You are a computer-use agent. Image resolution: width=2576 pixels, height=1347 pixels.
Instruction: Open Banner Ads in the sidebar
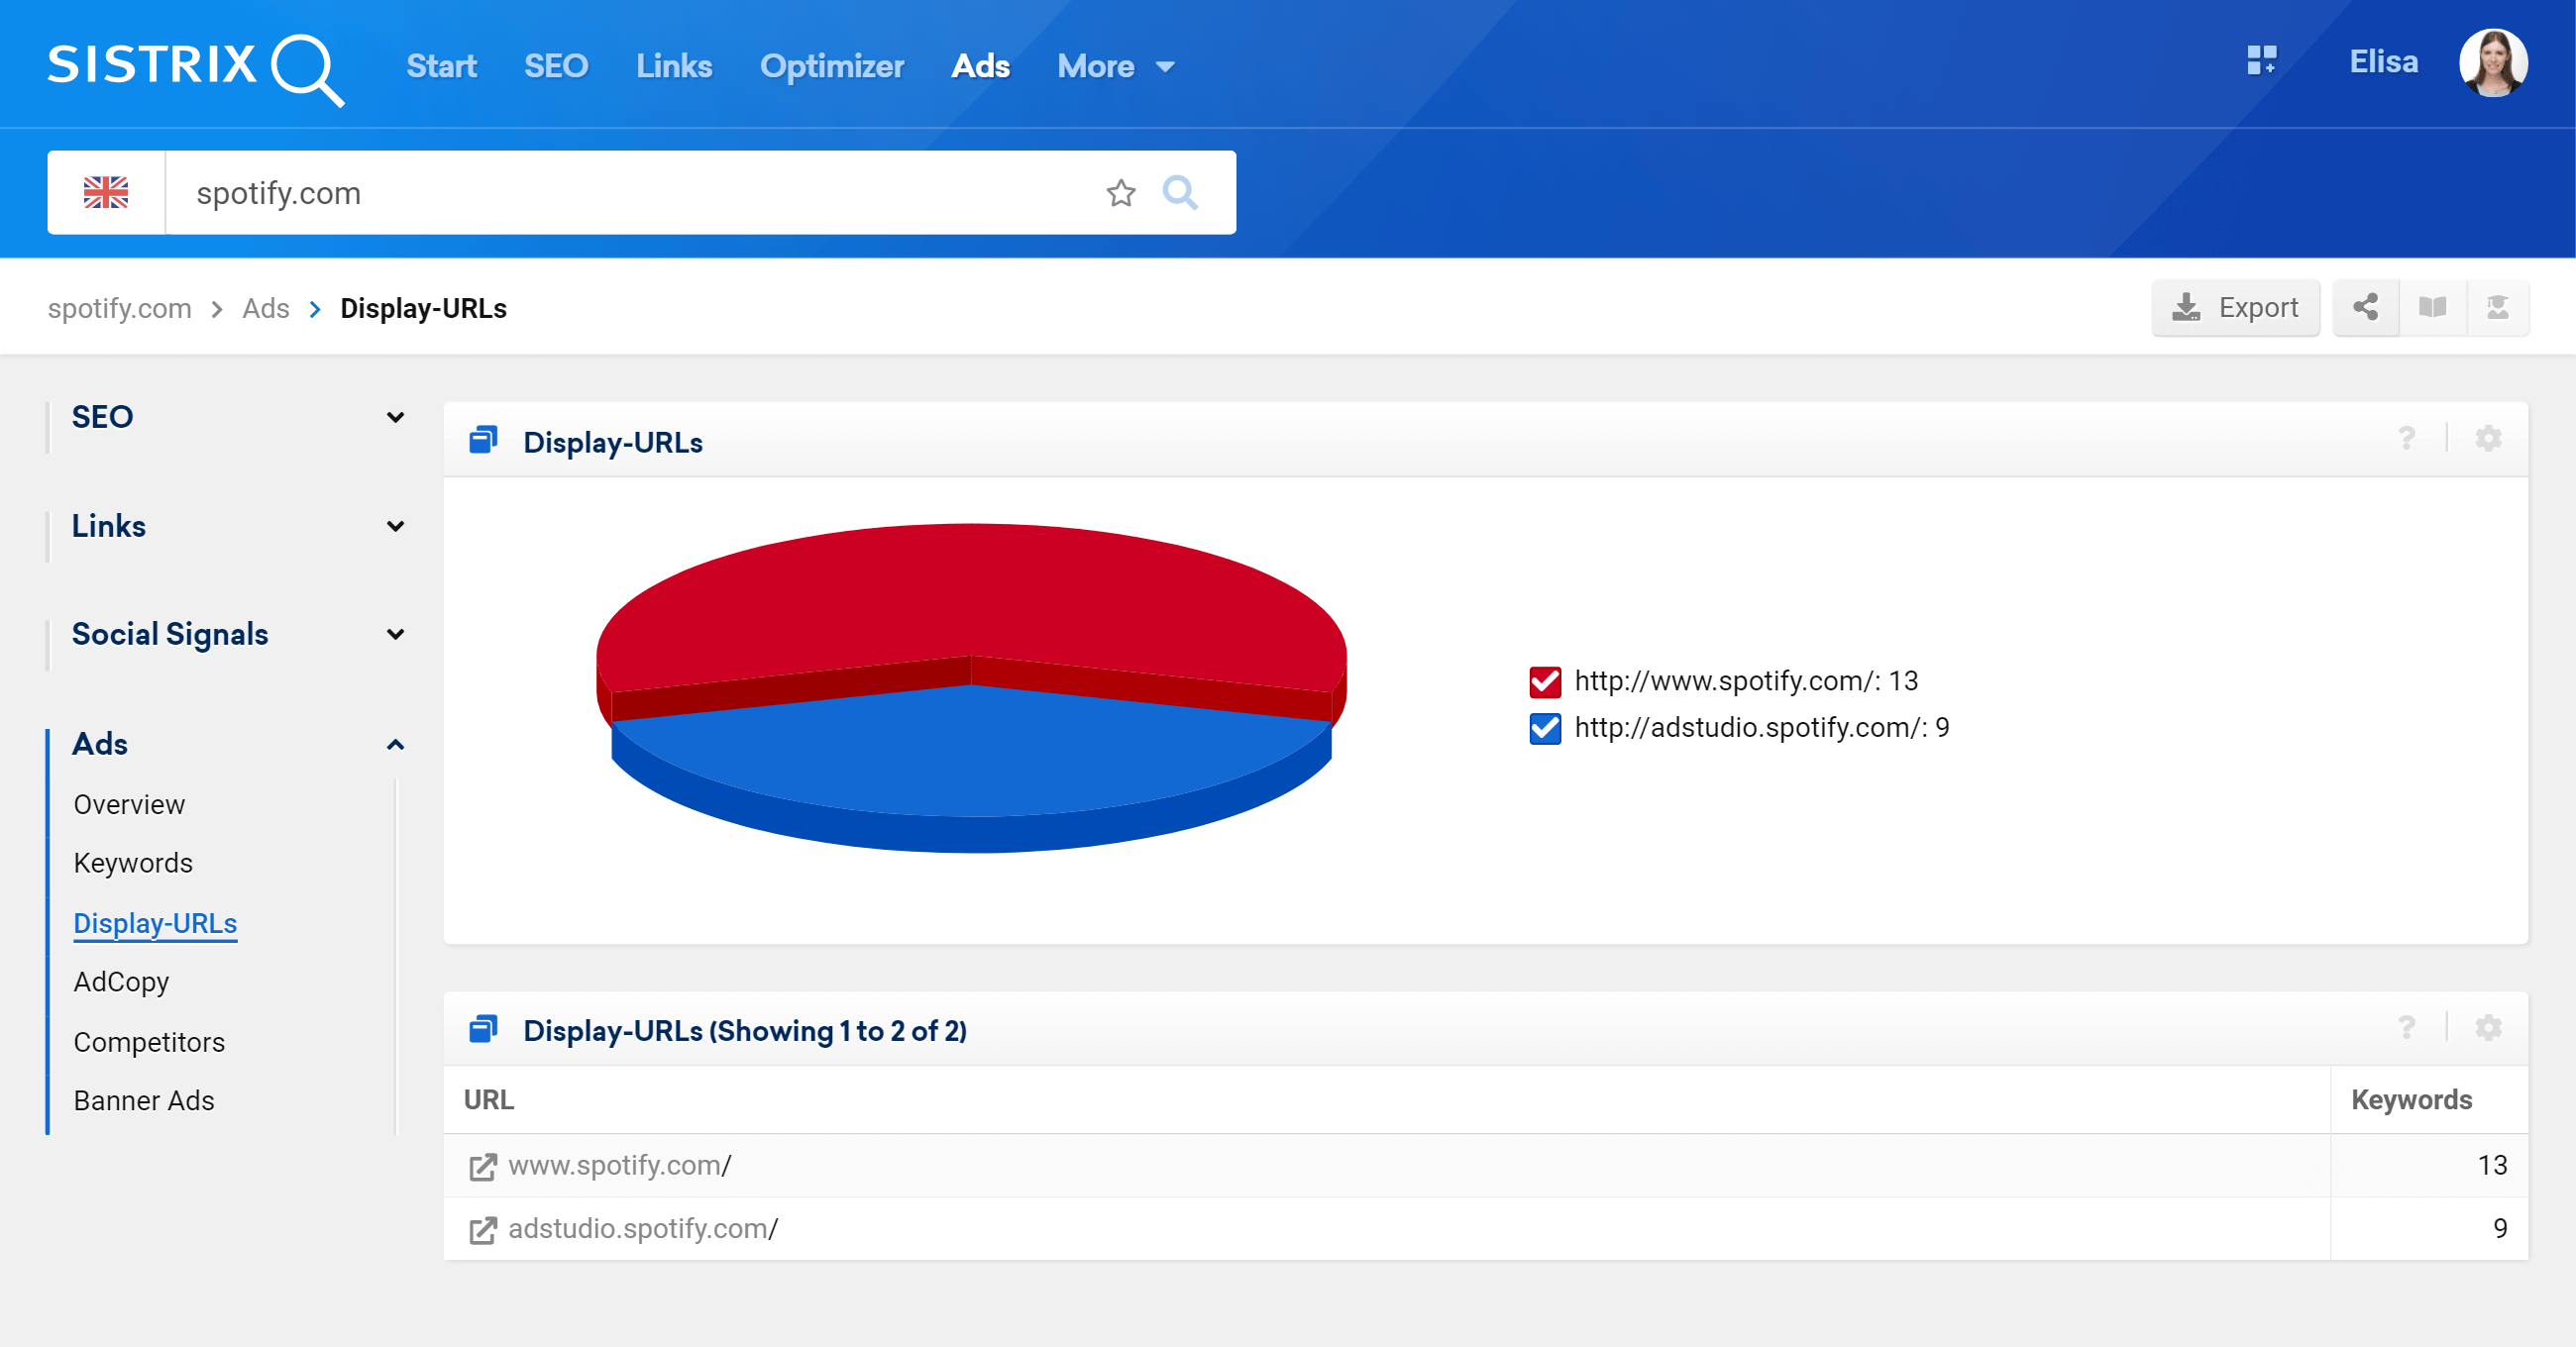[144, 1100]
